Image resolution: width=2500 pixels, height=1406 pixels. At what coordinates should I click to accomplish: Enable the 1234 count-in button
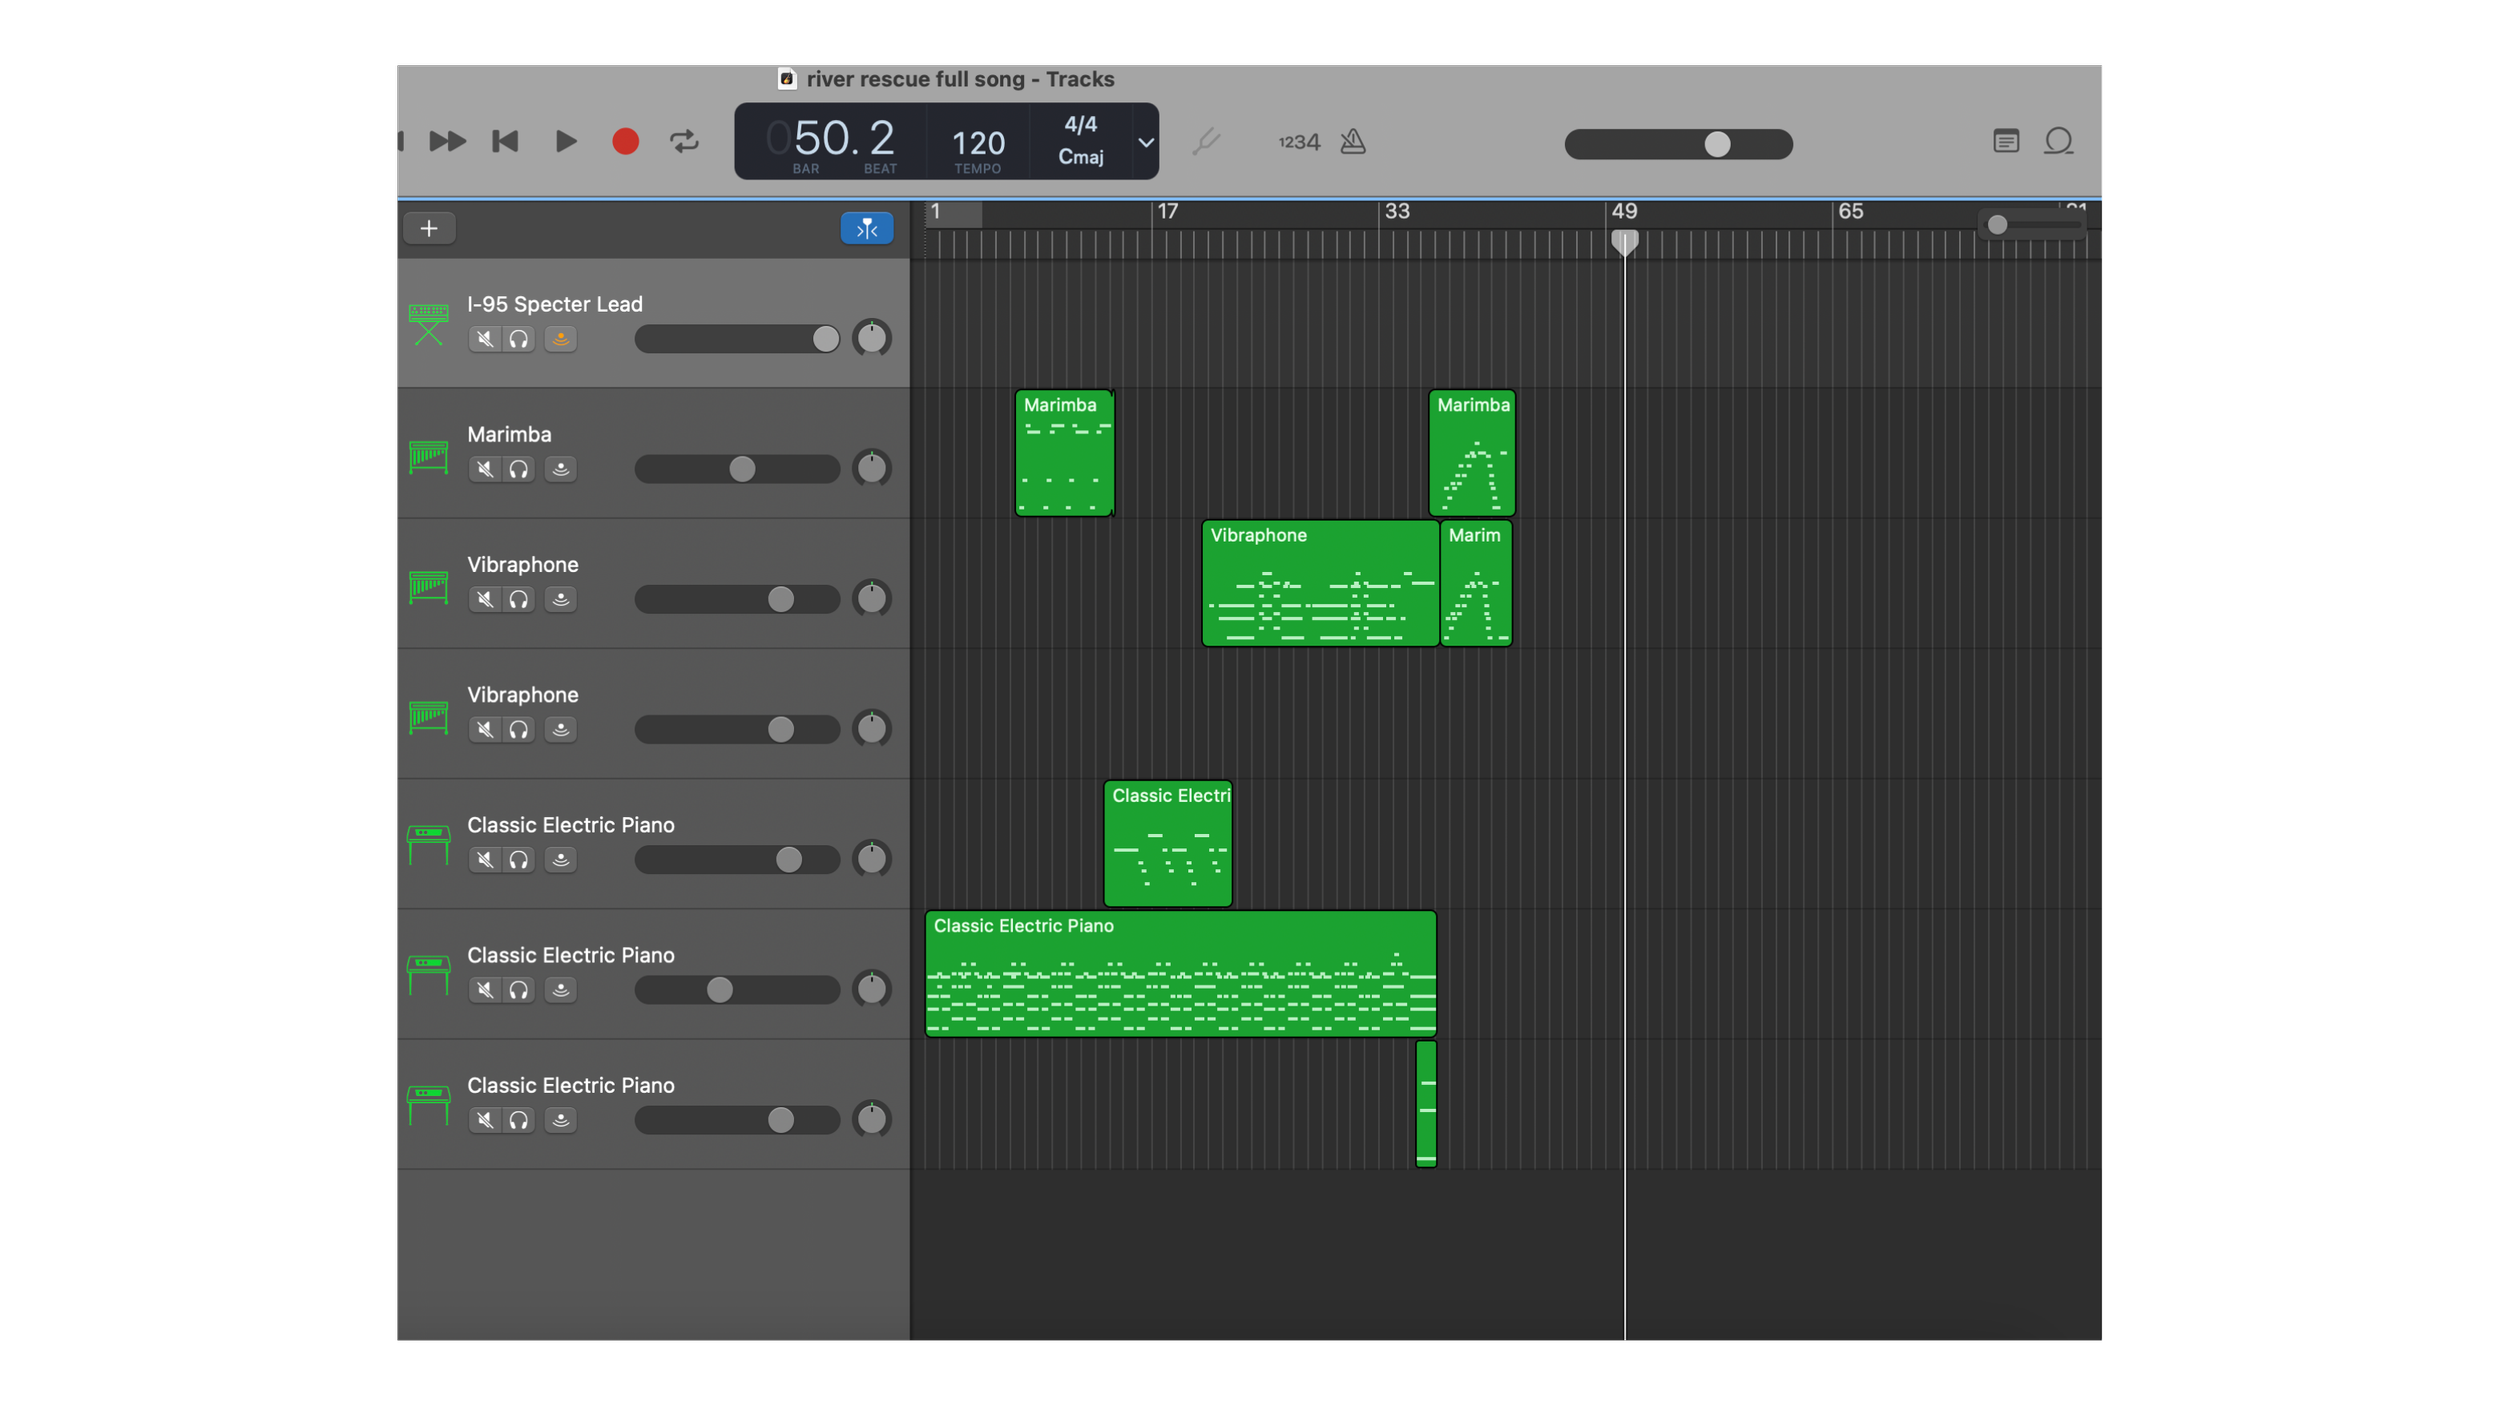1299,142
